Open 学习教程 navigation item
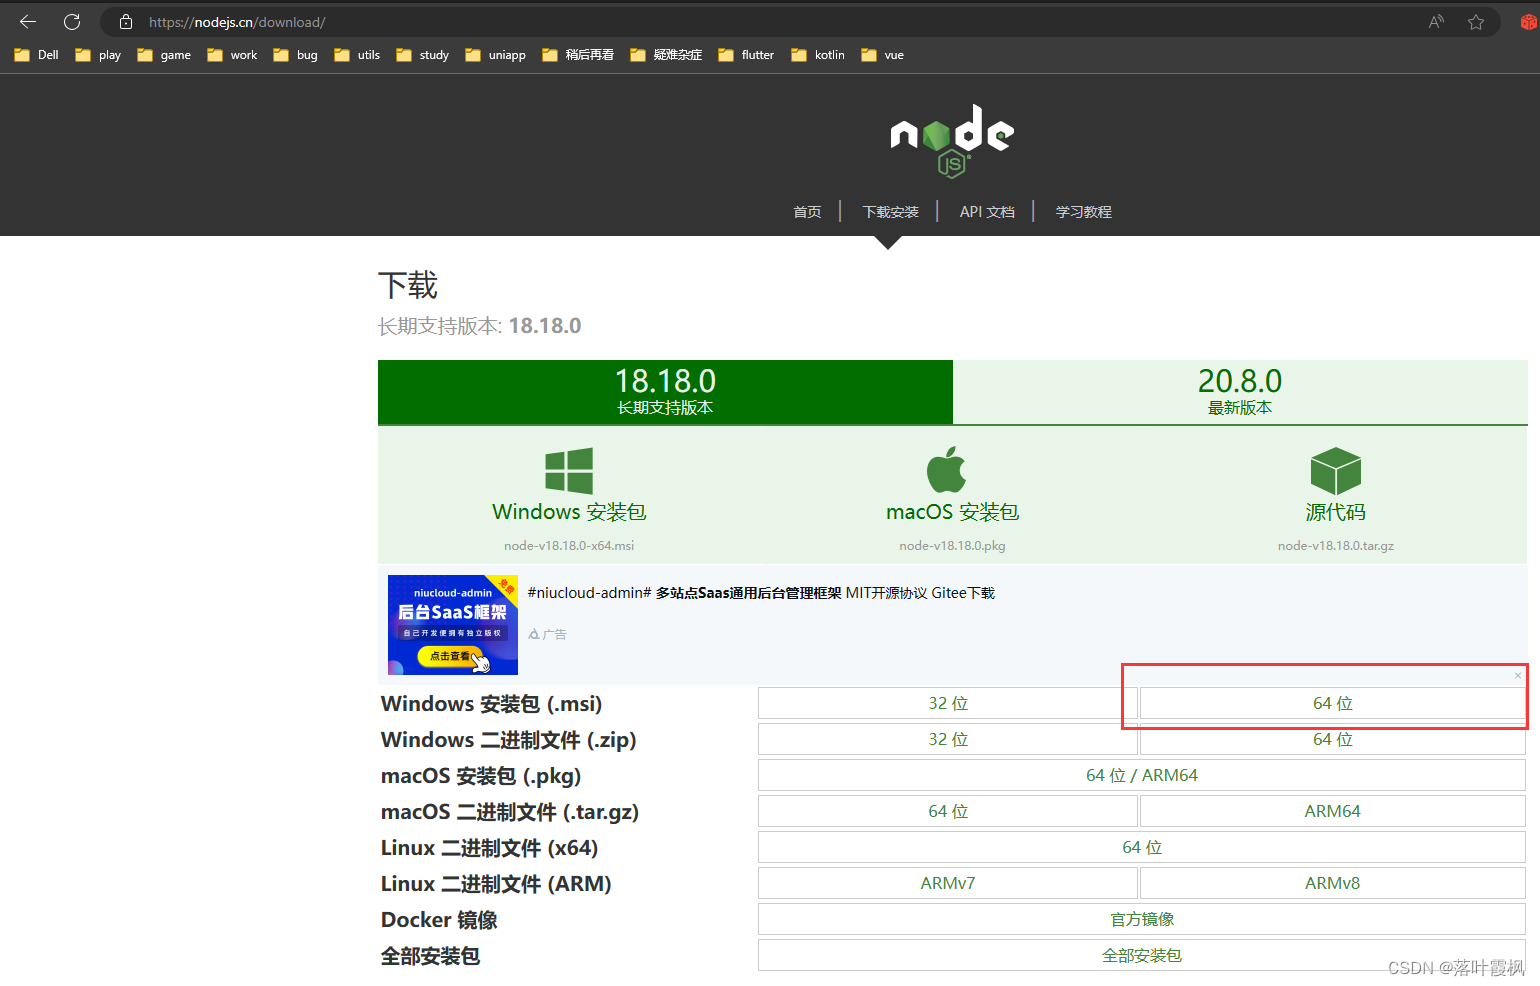Image resolution: width=1540 pixels, height=986 pixels. (x=1084, y=212)
